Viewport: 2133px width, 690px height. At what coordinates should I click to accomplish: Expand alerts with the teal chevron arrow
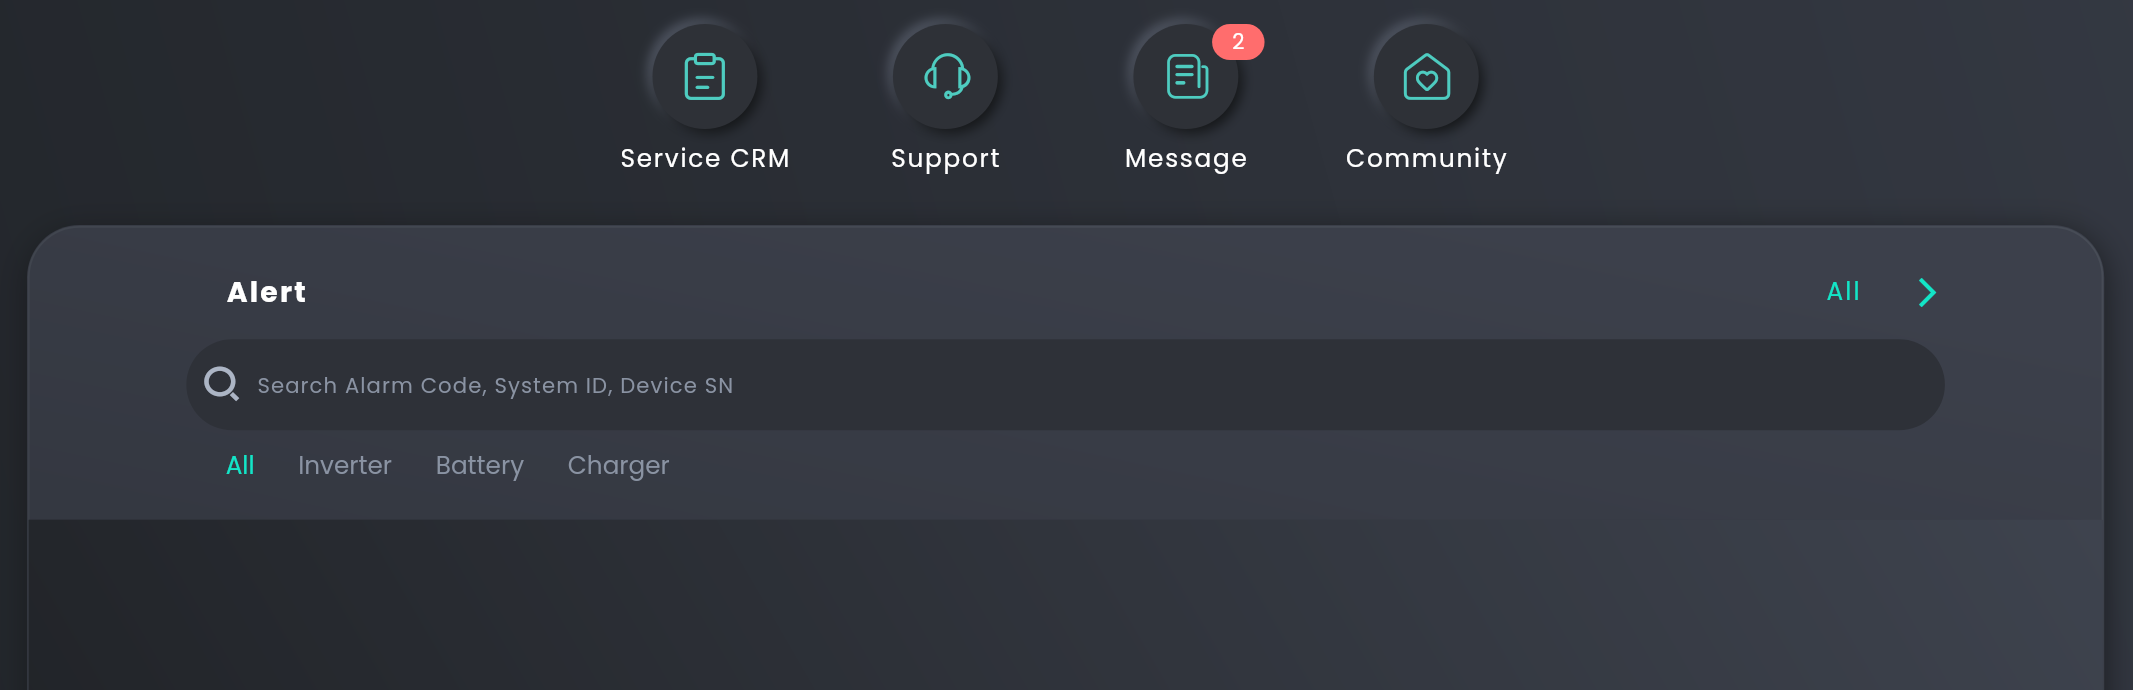tap(1927, 292)
